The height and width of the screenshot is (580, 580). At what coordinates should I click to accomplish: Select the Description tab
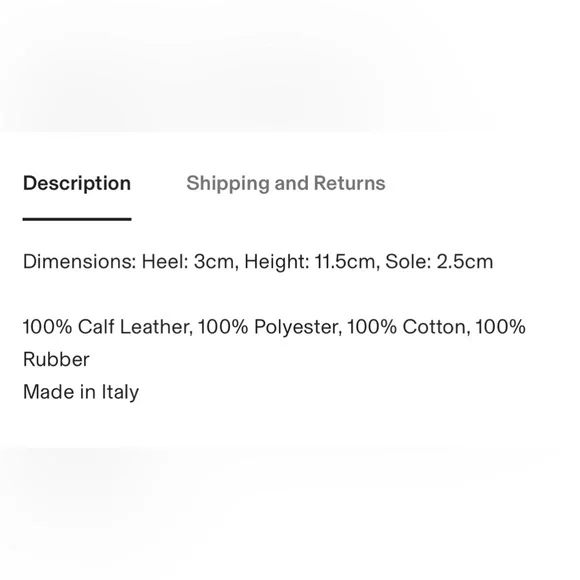click(x=77, y=183)
